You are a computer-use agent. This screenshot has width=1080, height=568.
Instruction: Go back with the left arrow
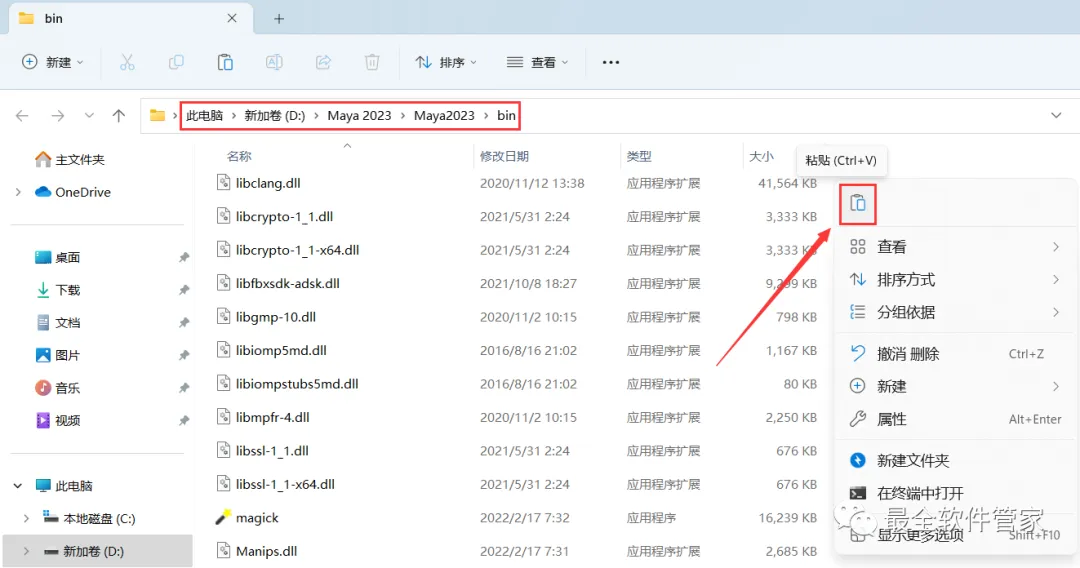[x=22, y=116]
